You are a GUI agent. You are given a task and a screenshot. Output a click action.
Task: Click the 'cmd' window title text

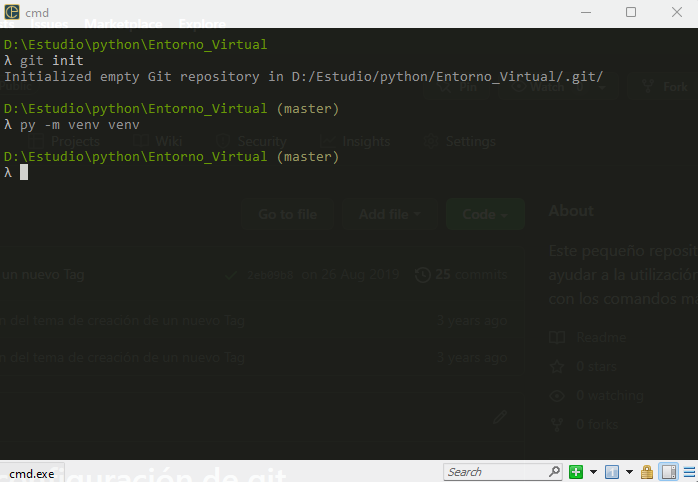[x=37, y=13]
